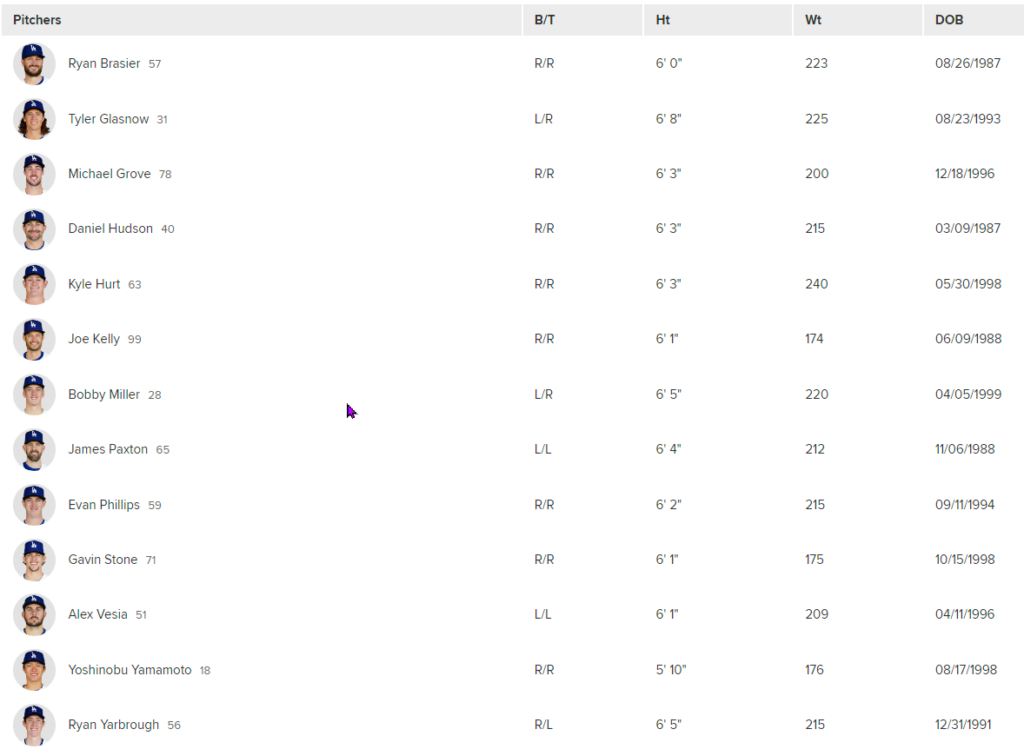The image size is (1024, 749).
Task: Click Daniel Hudson's profile photo
Action: tap(34, 229)
